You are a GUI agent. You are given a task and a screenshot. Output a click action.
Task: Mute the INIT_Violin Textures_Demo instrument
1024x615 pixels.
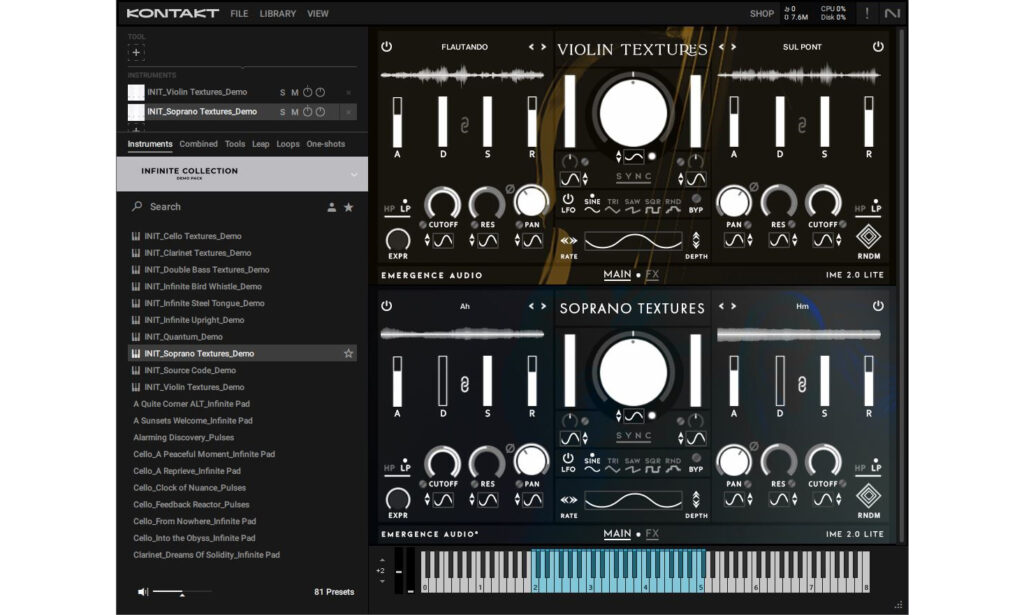coord(295,93)
